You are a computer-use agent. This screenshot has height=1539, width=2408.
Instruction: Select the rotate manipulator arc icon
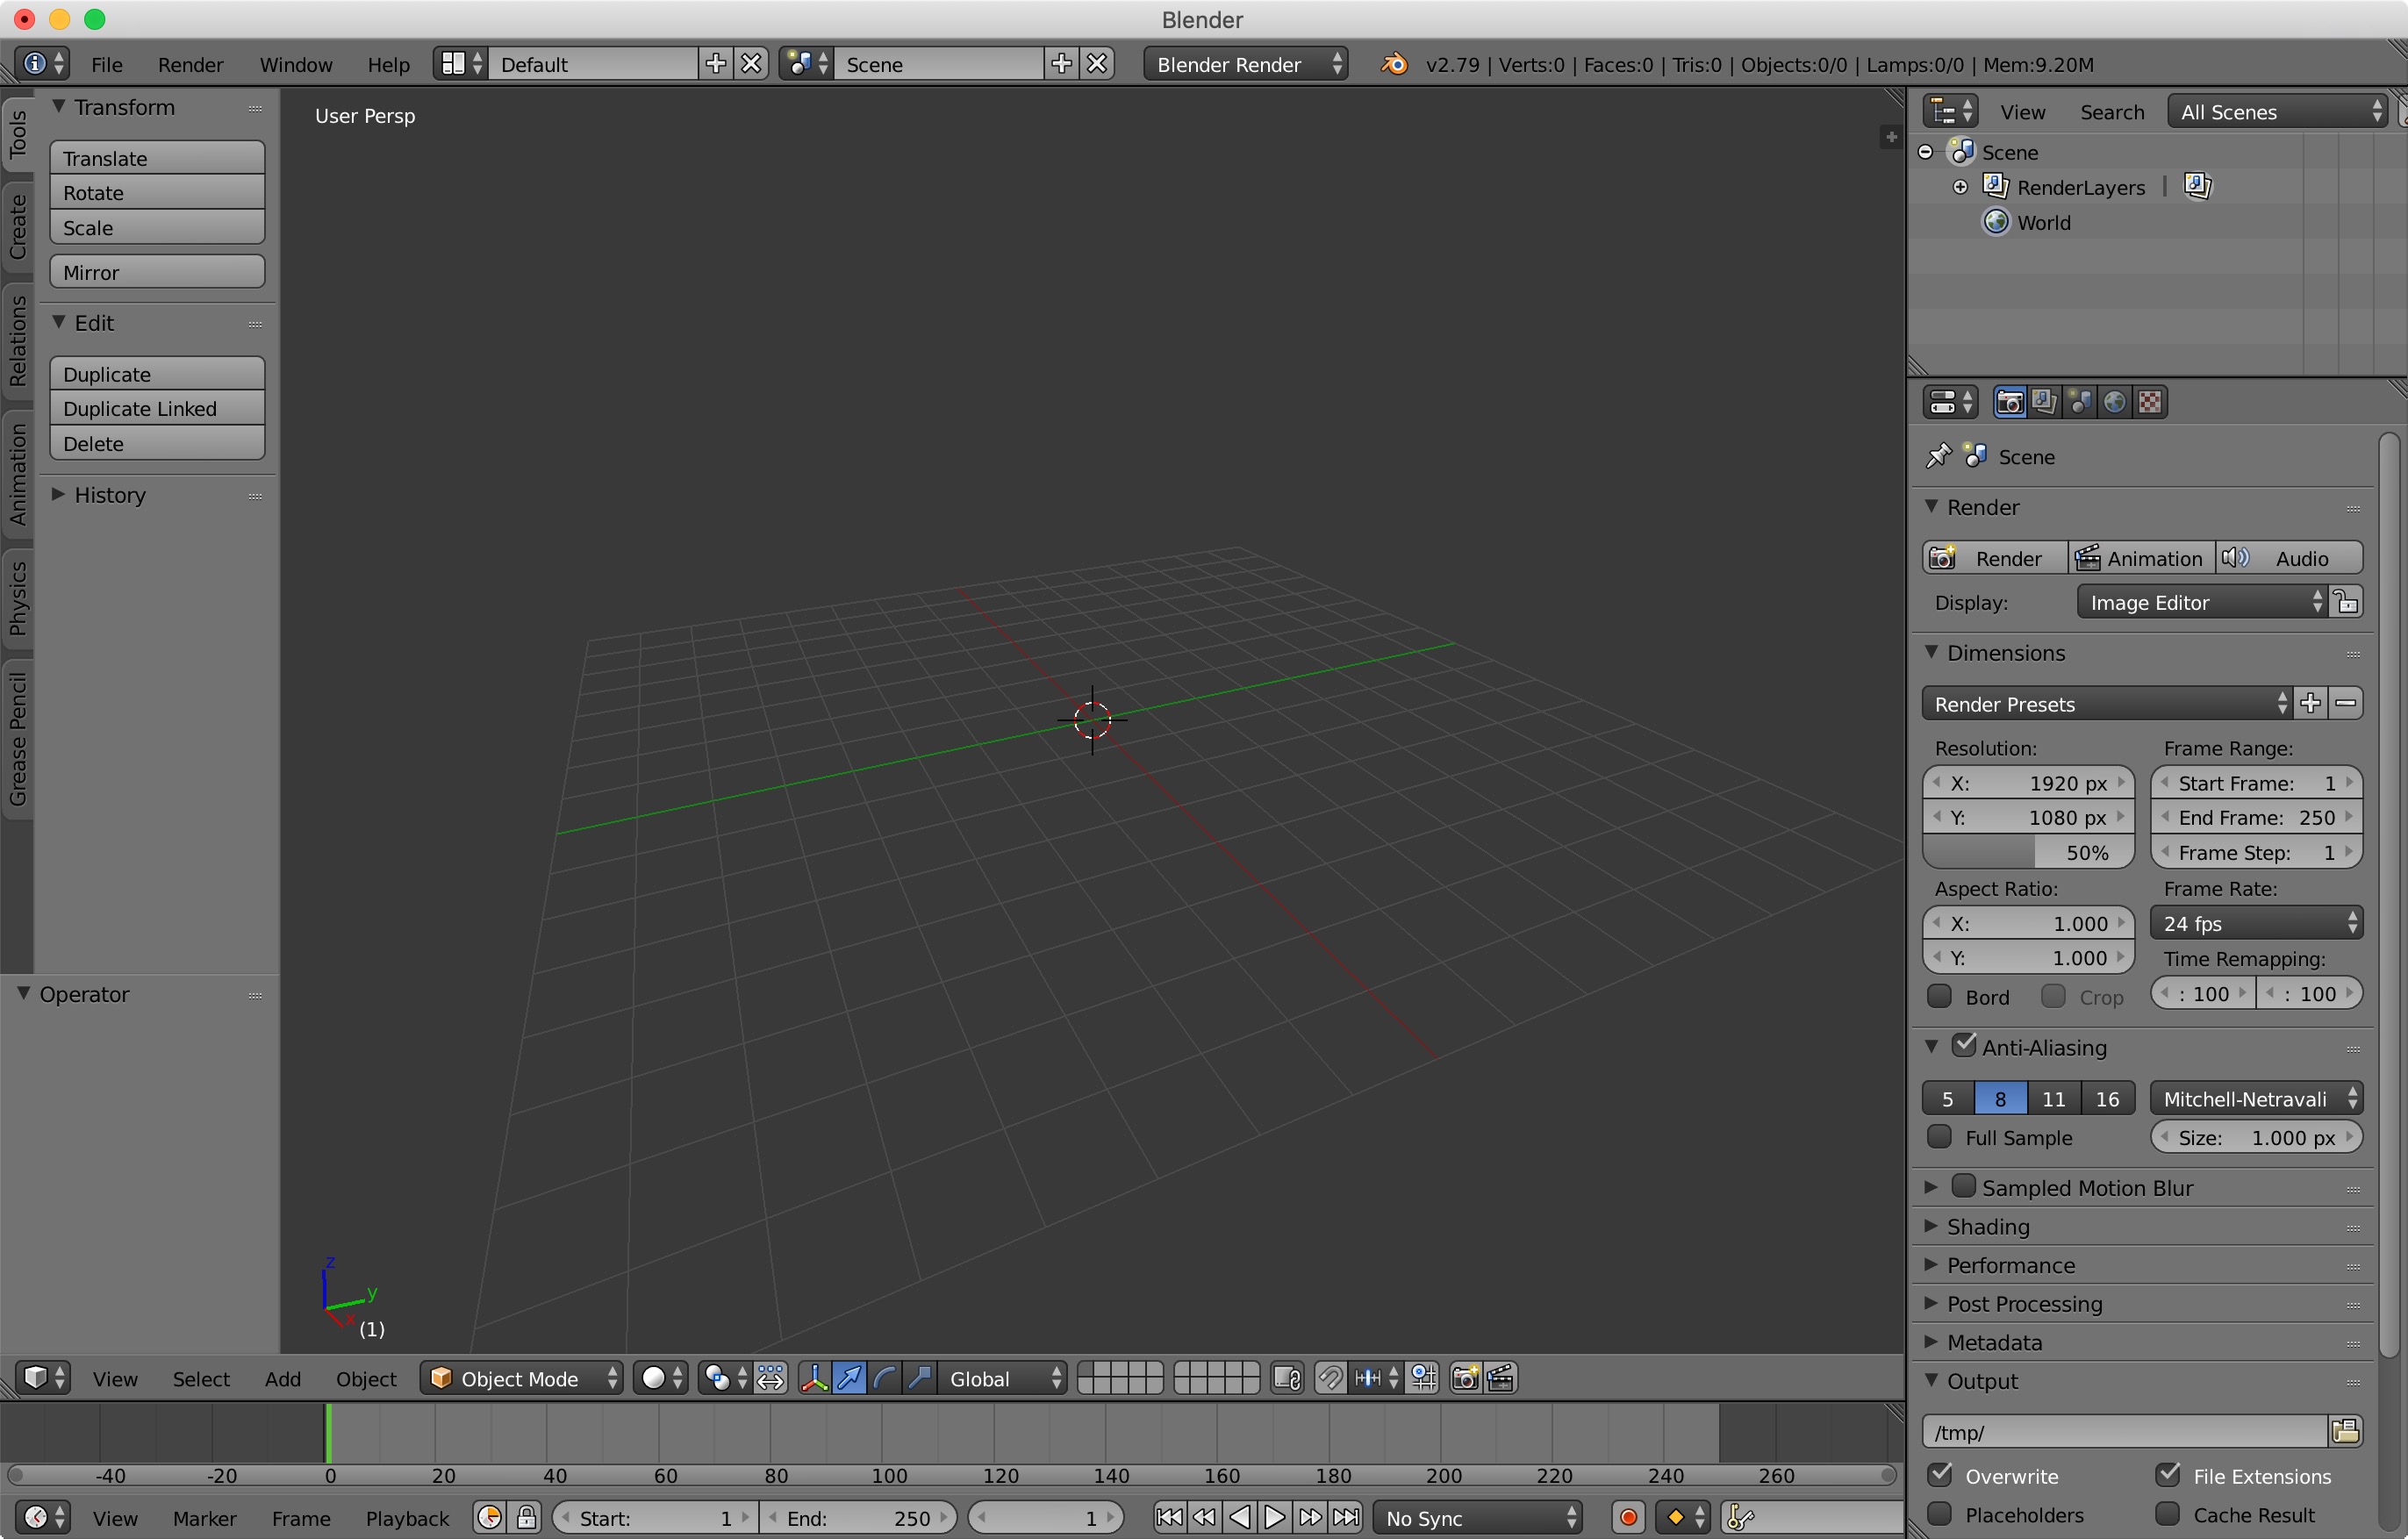pos(884,1378)
